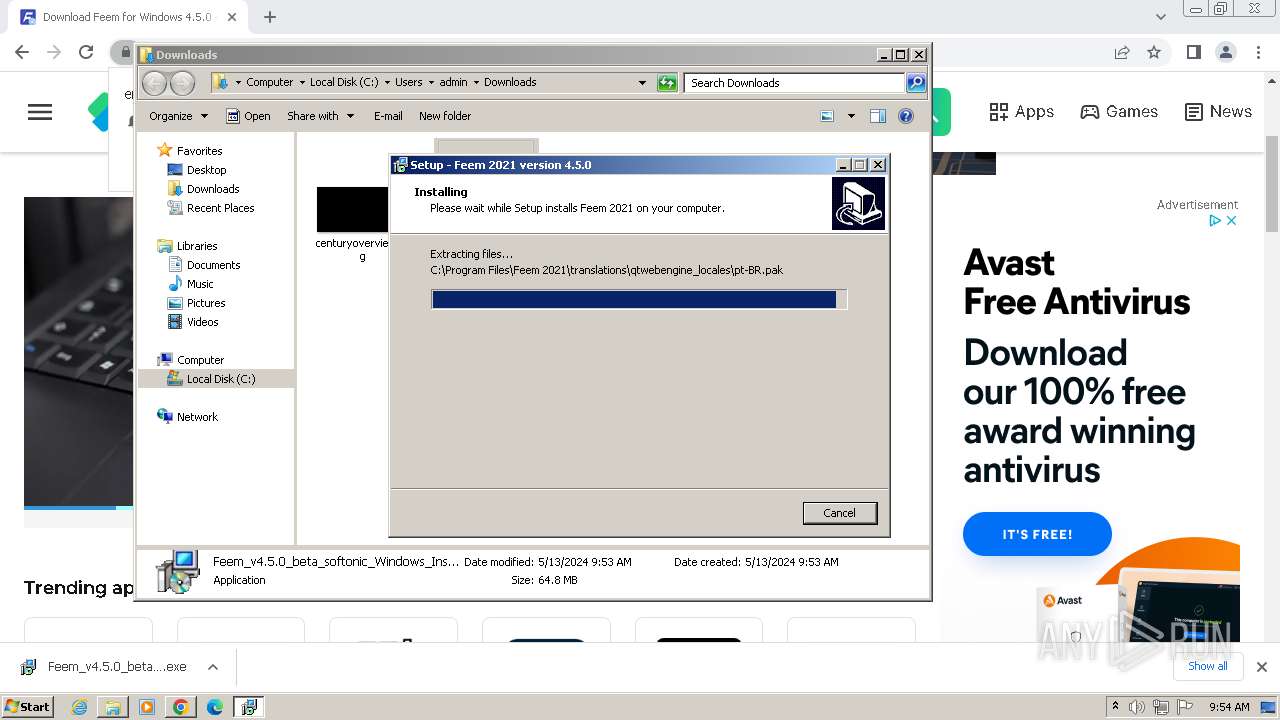The height and width of the screenshot is (720, 1280).
Task: Click E-mail in explorer toolbar
Action: [x=388, y=116]
